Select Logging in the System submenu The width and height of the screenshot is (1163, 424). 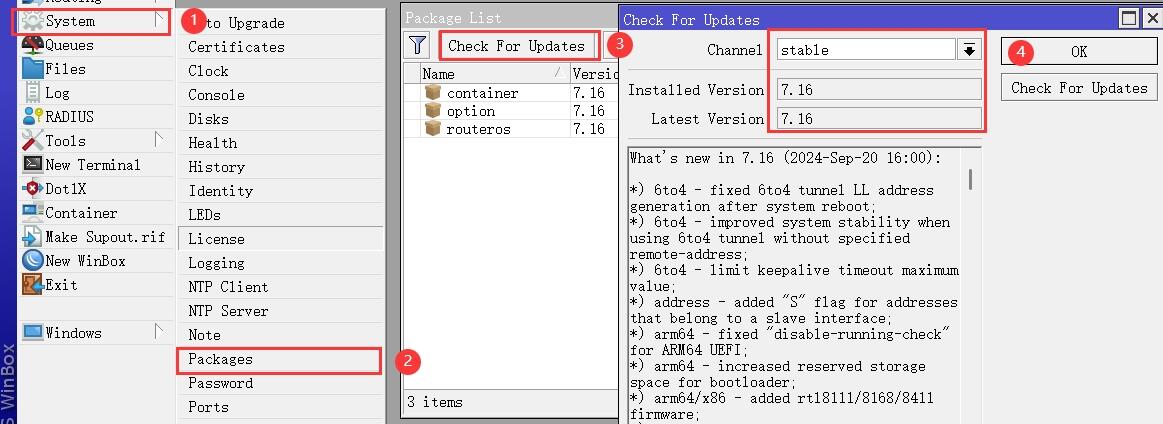280,263
